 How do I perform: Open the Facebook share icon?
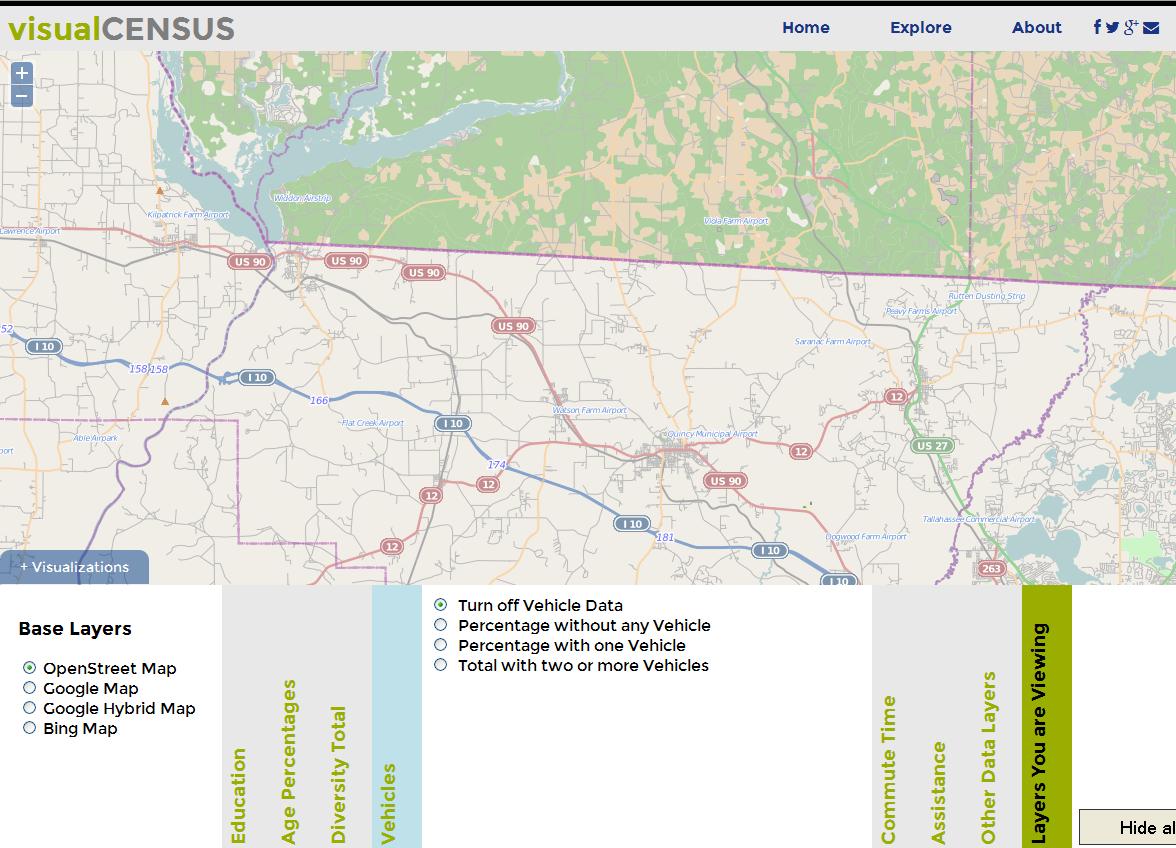pyautogui.click(x=1097, y=27)
